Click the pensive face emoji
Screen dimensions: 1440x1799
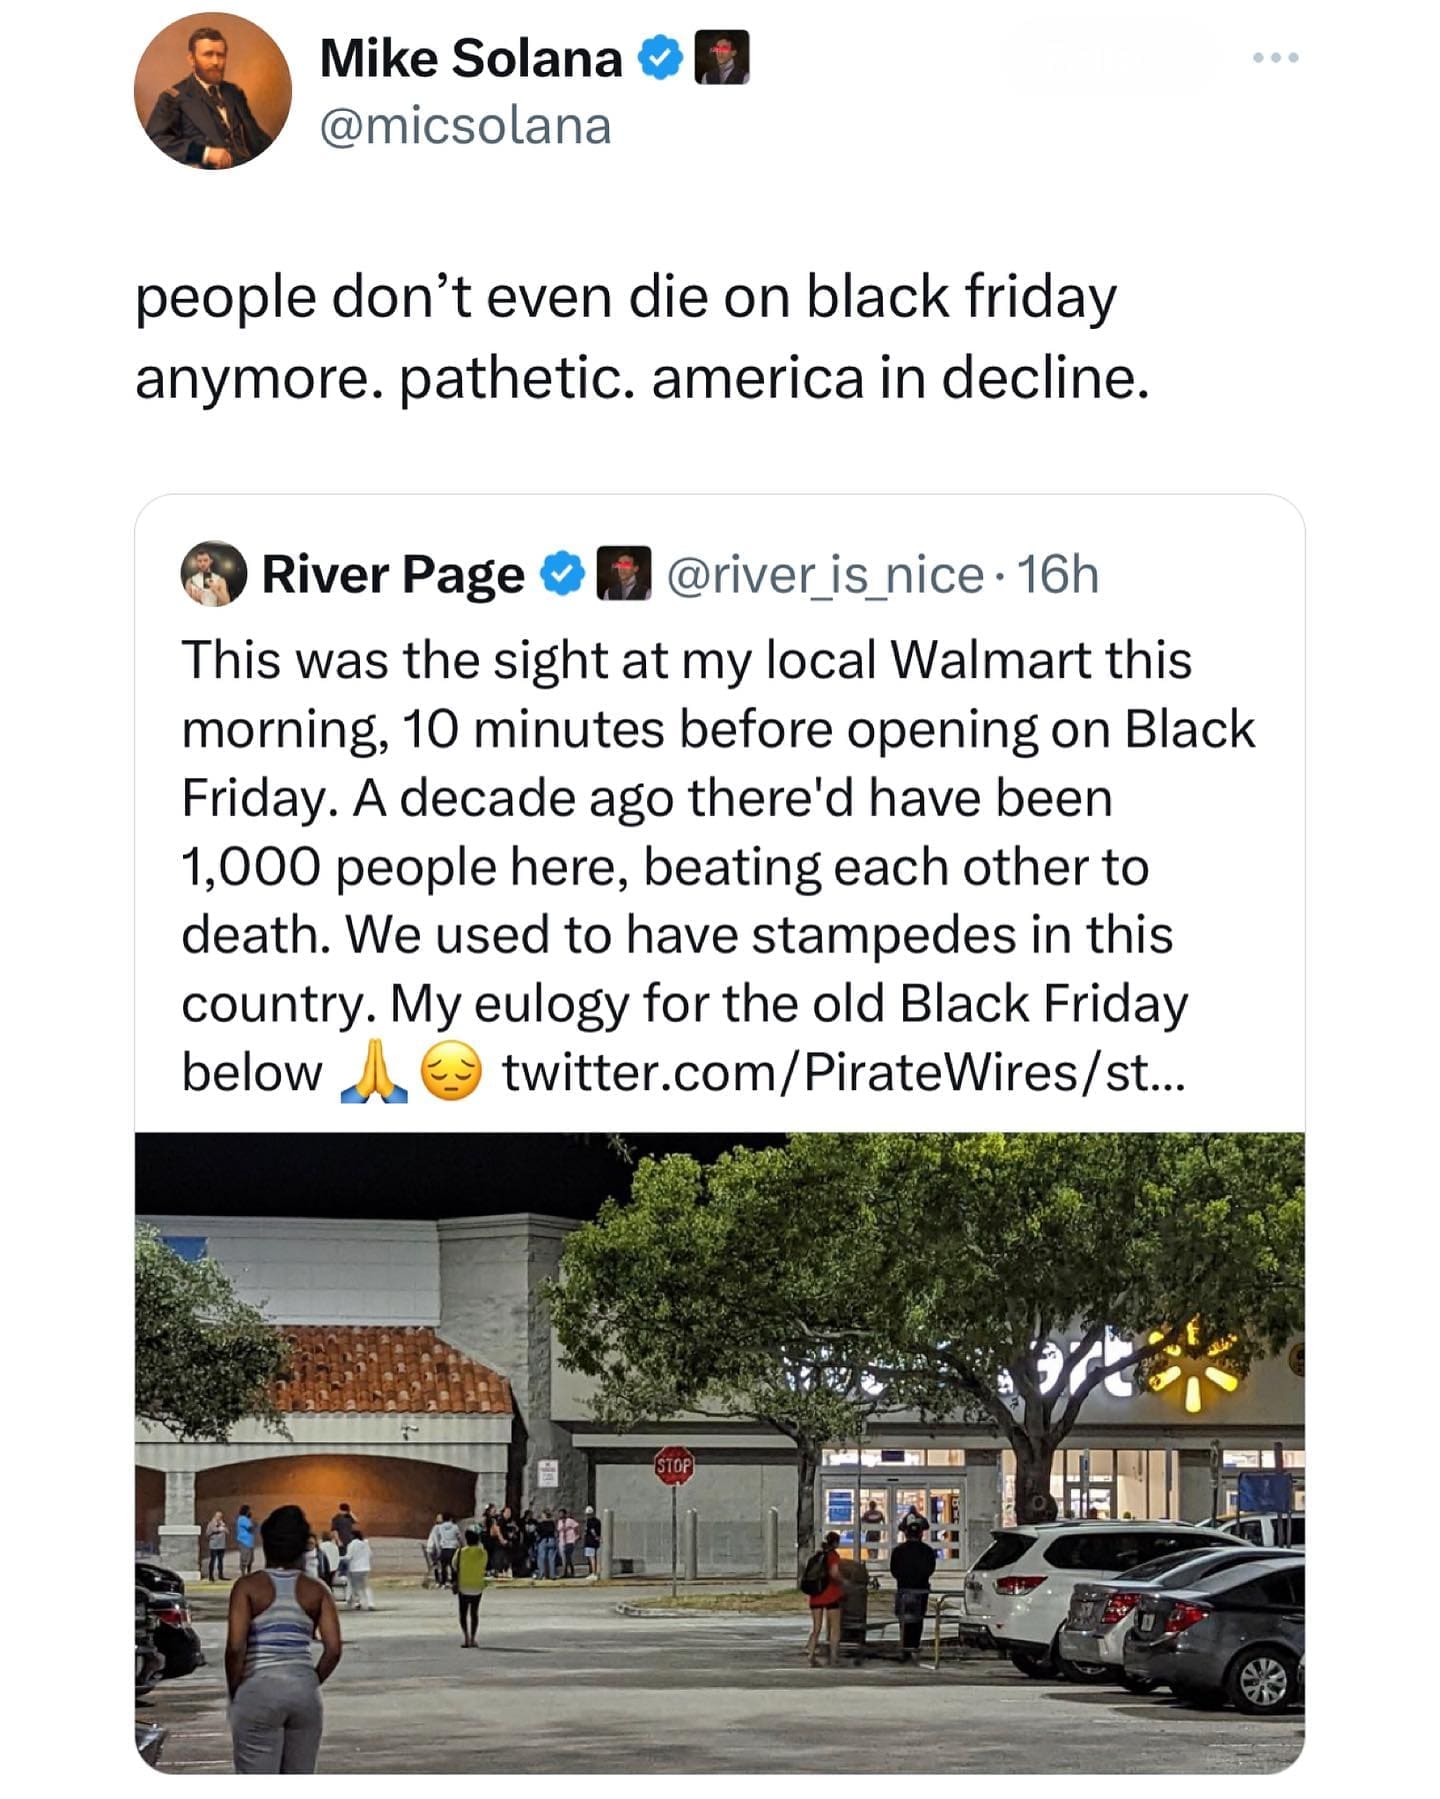[452, 1072]
